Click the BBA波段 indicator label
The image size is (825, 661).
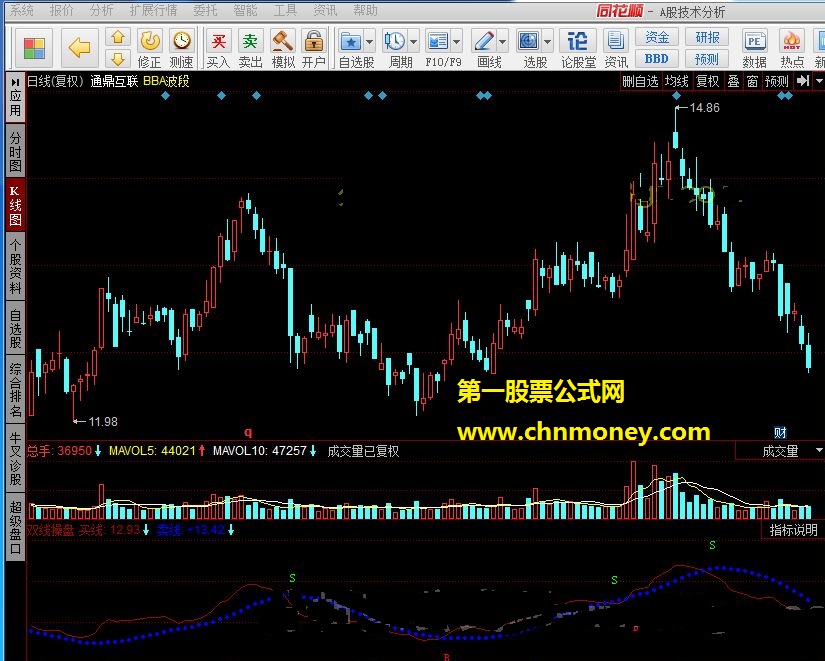tap(166, 81)
